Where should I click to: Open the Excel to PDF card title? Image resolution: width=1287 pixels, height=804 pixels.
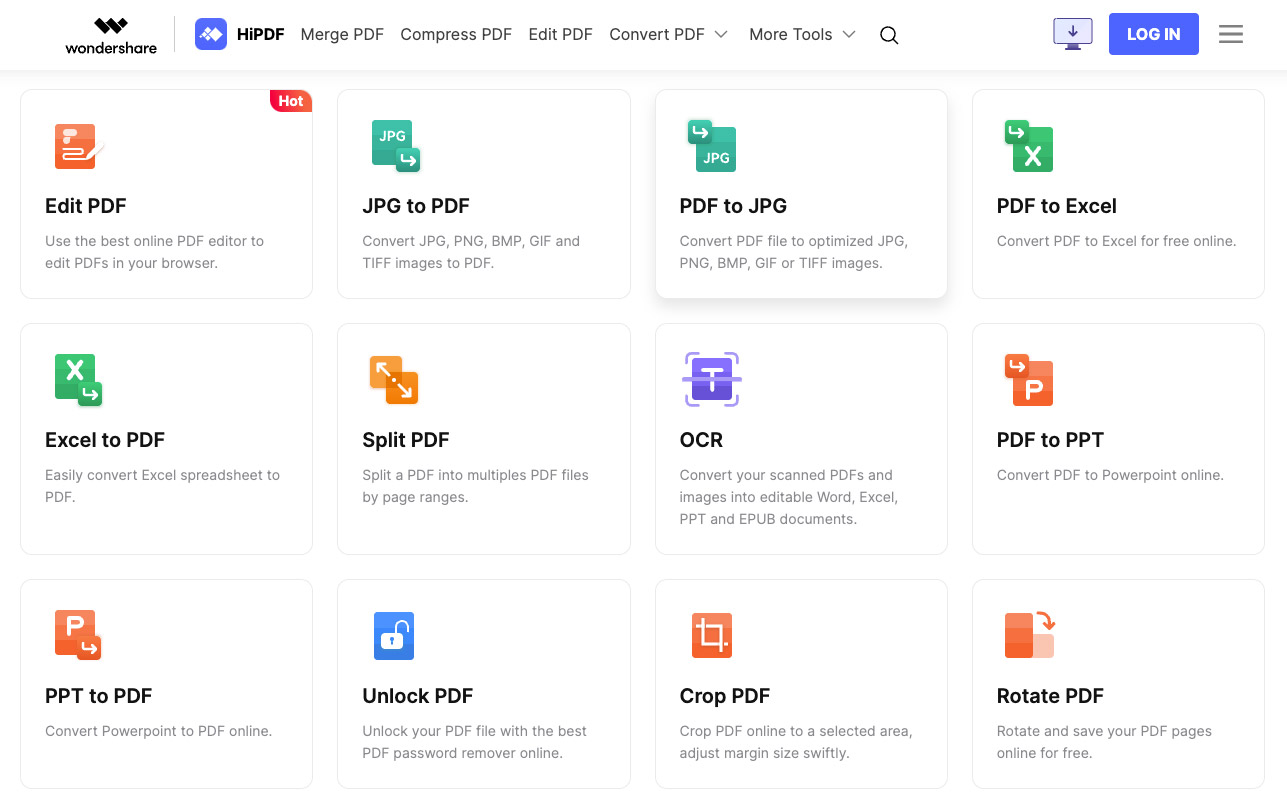pyautogui.click(x=105, y=440)
